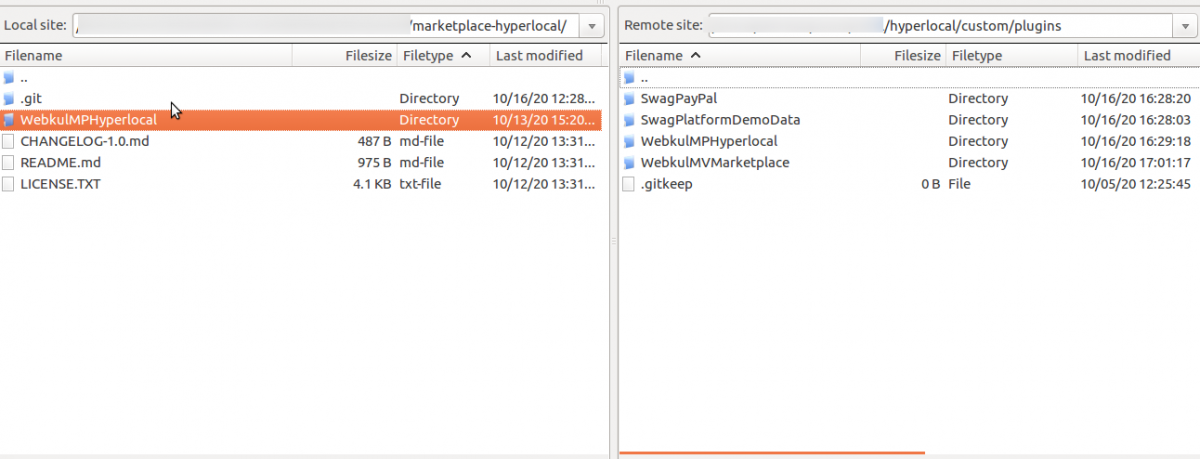
Task: Click the remote WebkulMVMarketplace folder icon
Action: [x=629, y=162]
